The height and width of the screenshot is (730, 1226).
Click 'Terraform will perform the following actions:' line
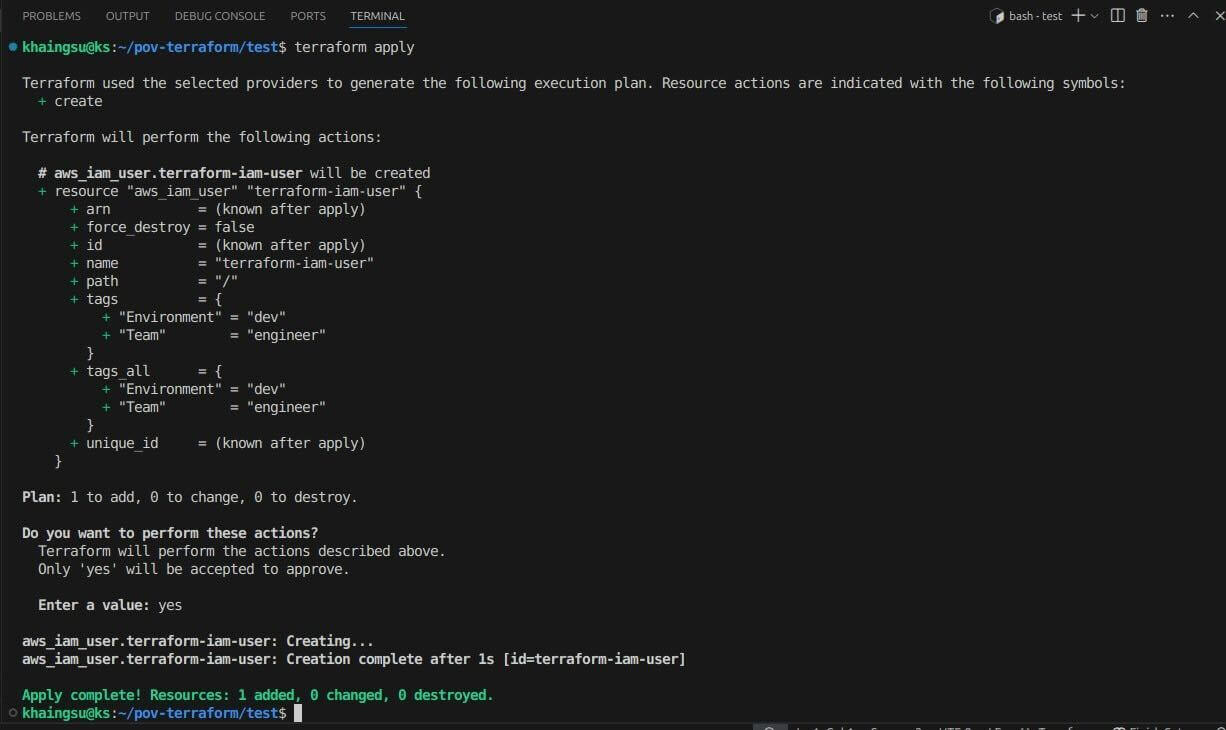202,137
